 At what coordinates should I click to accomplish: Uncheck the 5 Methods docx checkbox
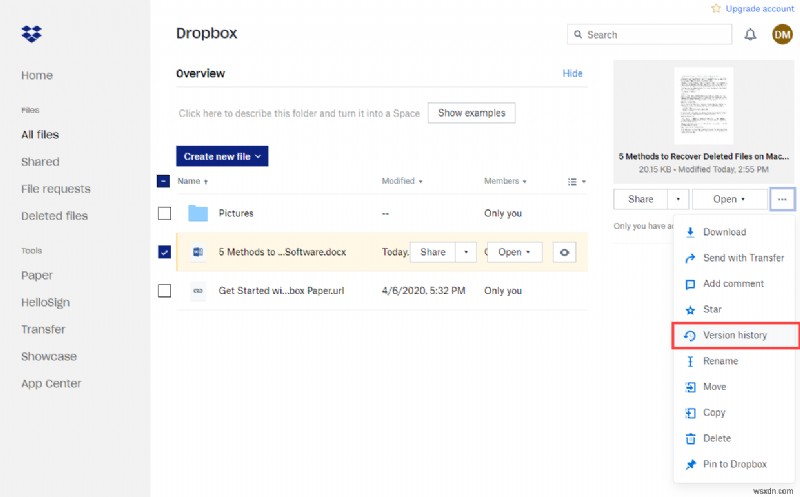(x=164, y=252)
